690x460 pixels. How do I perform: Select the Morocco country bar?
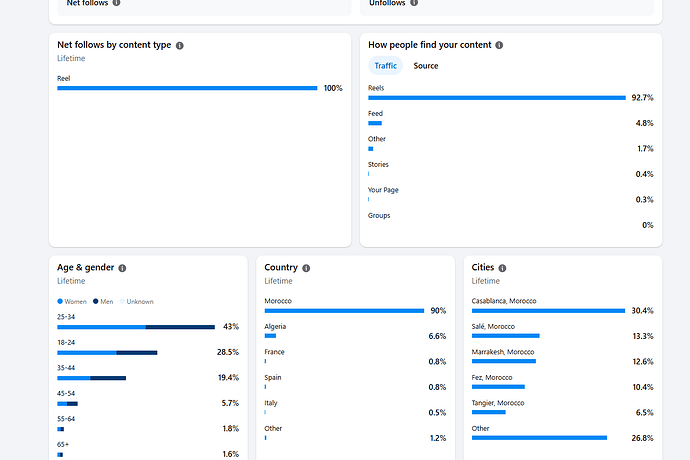(344, 311)
